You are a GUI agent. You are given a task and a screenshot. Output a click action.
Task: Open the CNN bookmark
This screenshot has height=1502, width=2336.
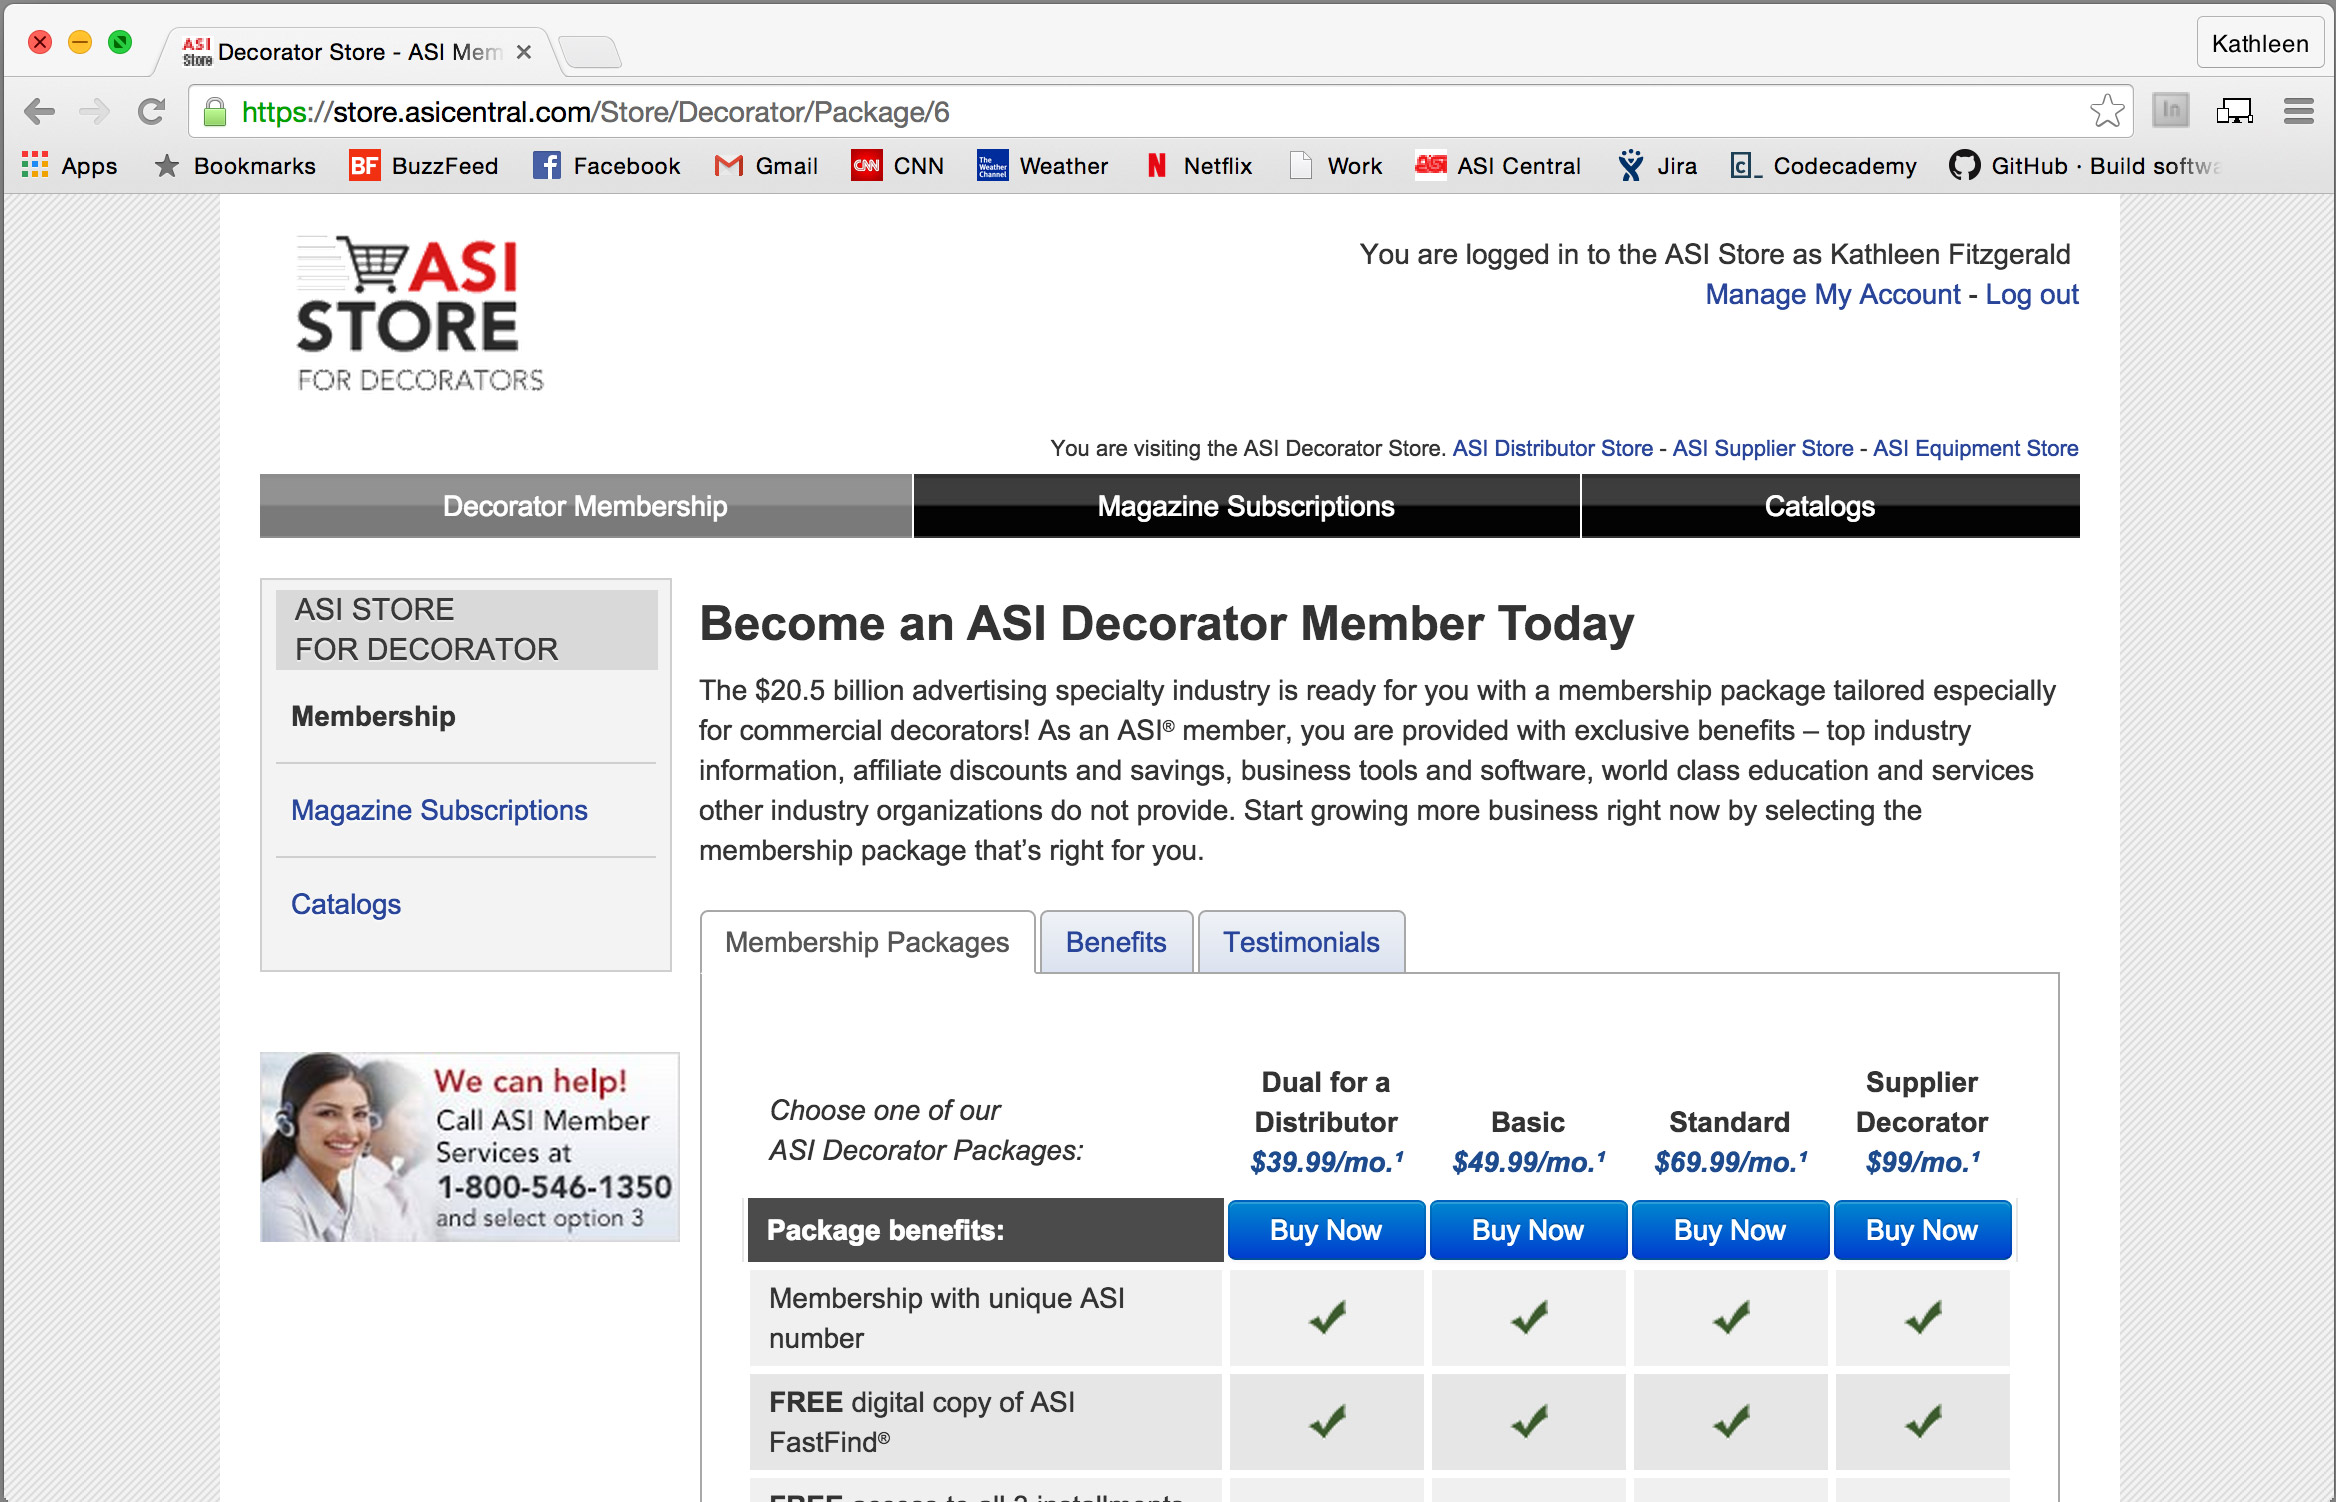(898, 166)
